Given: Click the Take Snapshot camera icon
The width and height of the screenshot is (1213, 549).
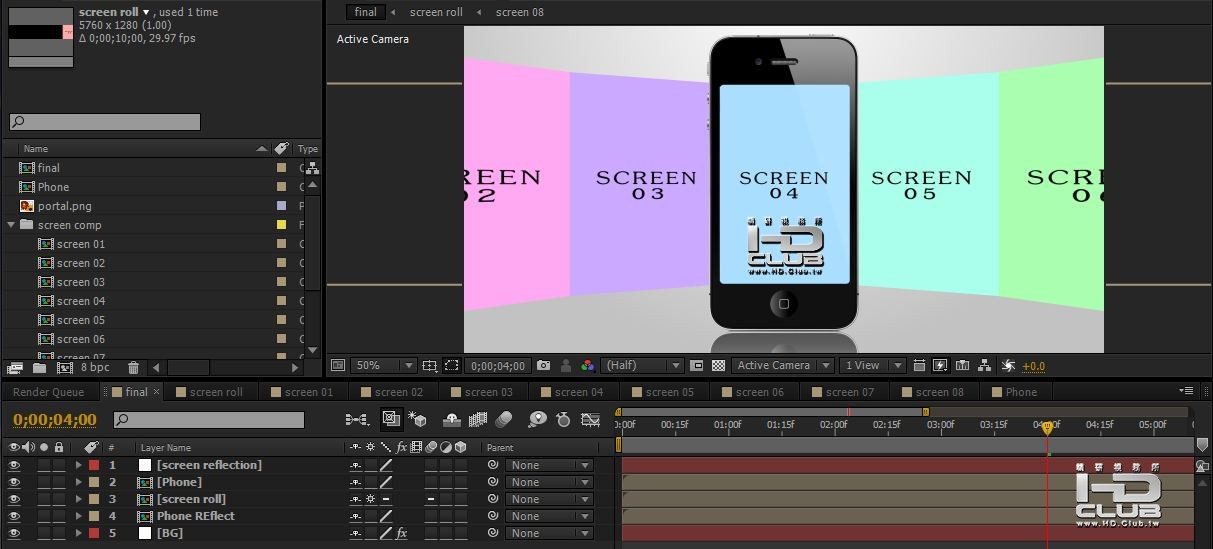Looking at the screenshot, I should click(543, 366).
